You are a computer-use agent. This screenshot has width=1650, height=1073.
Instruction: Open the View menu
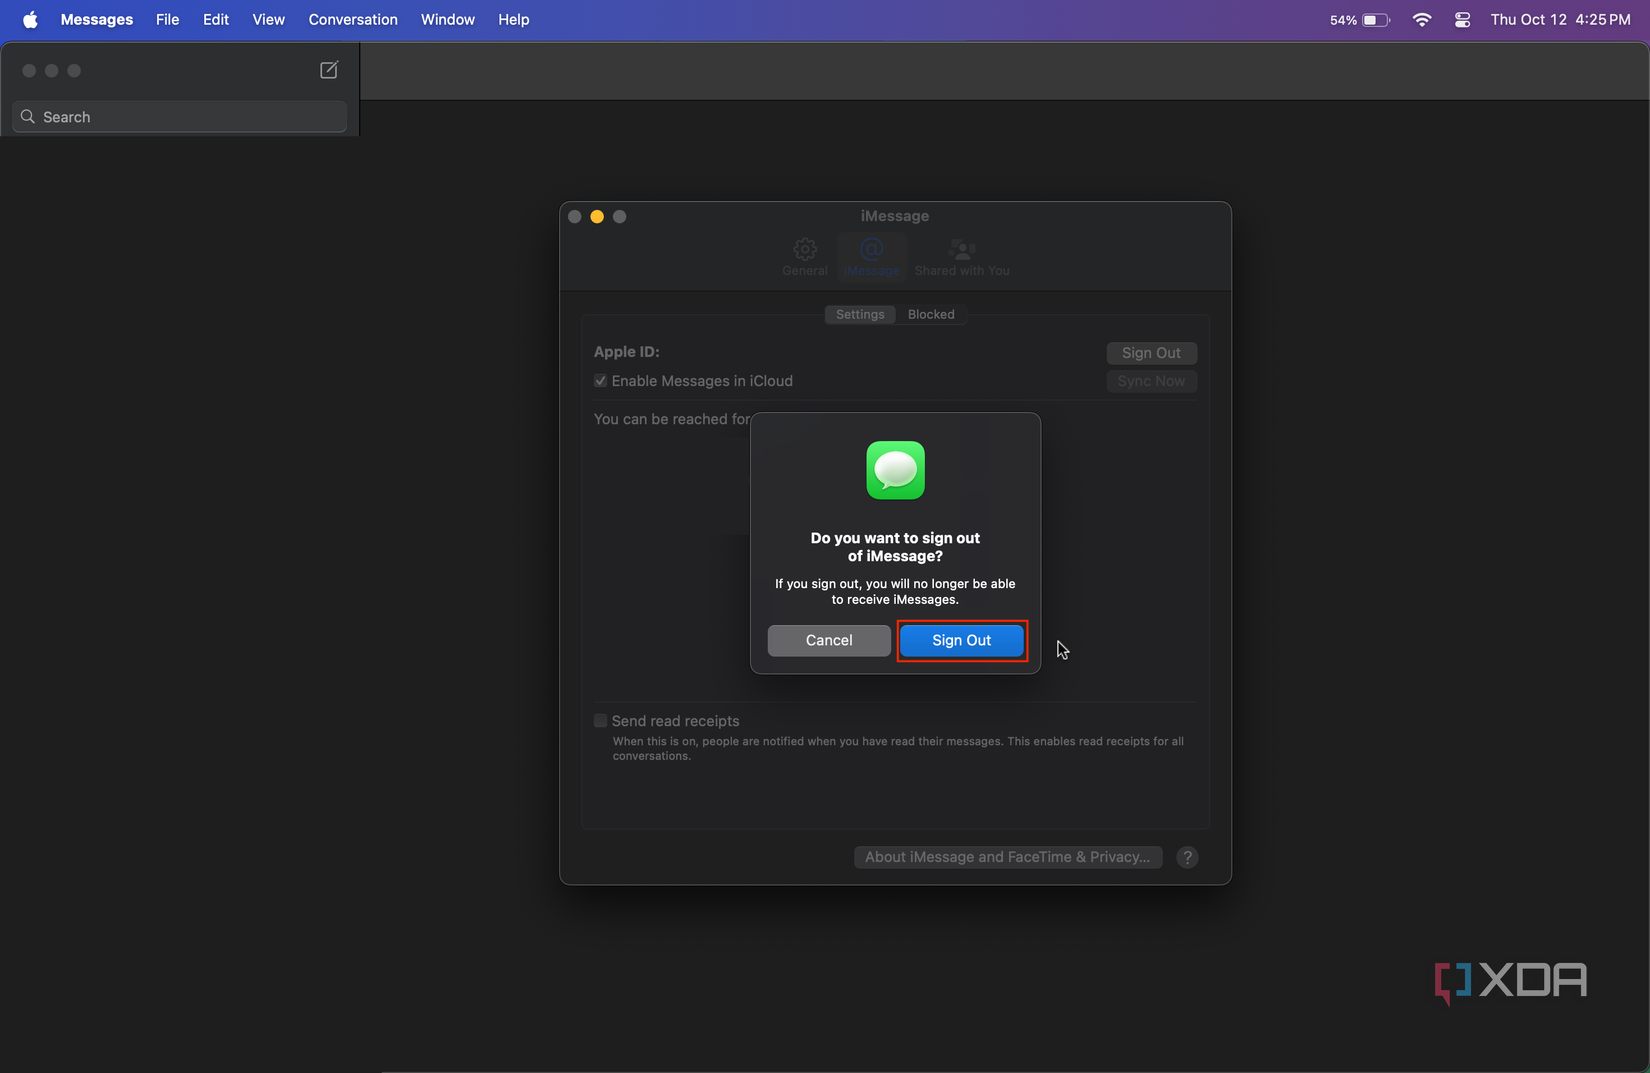click(x=268, y=19)
